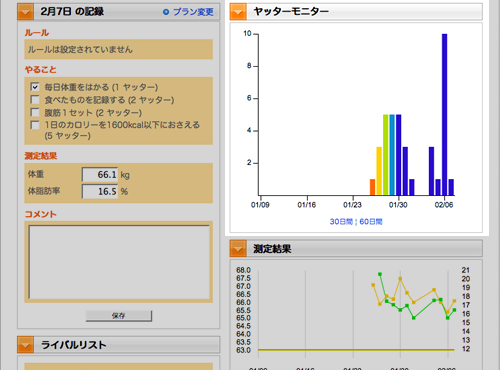Click the 保存 save button

119,316
